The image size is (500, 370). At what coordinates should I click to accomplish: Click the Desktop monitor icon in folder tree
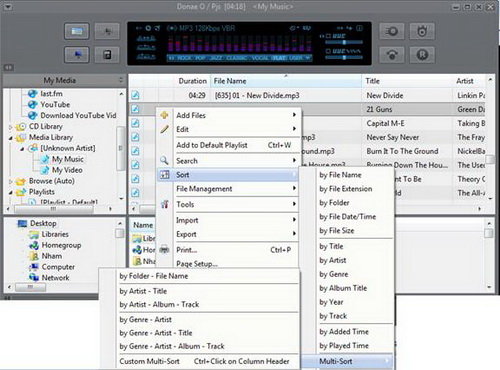pos(22,223)
